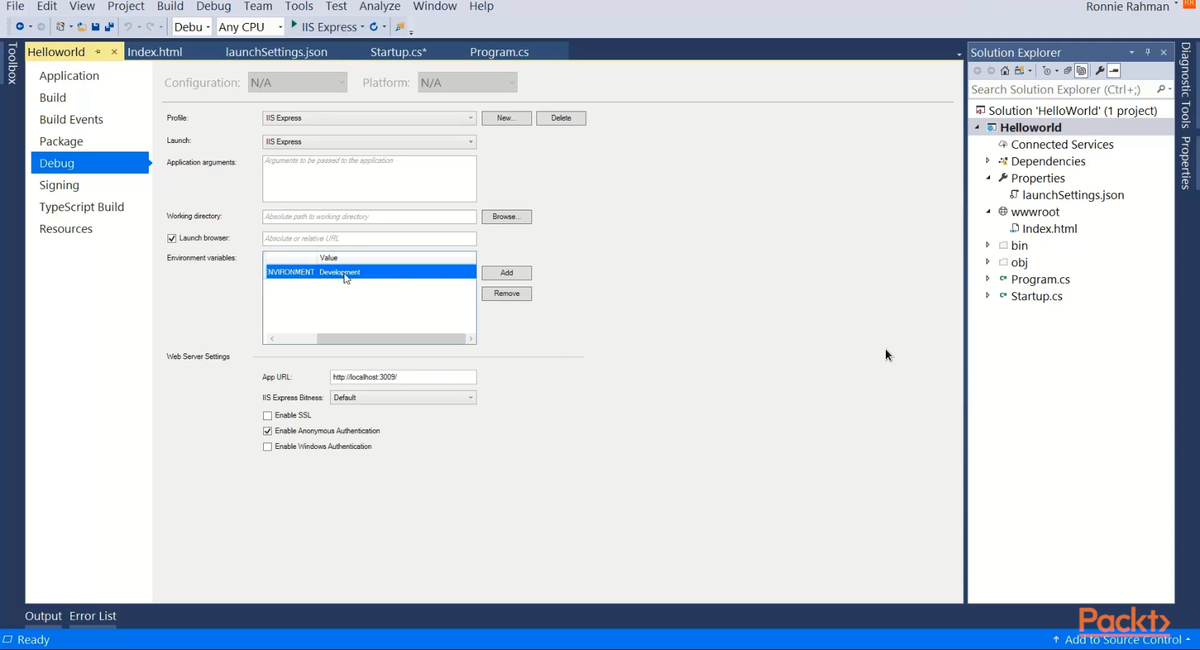Image resolution: width=1200 pixels, height=650 pixels.
Task: Open the Error List panel tab
Action: click(x=93, y=616)
